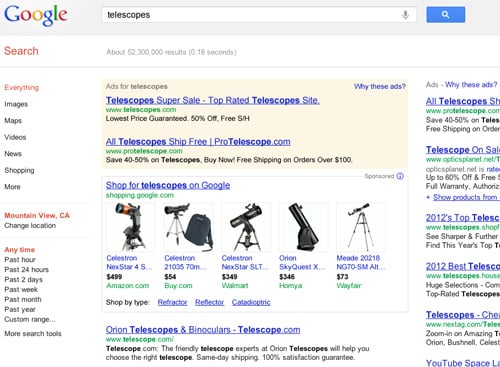Open 2012's Top Telescopes ad

click(463, 218)
